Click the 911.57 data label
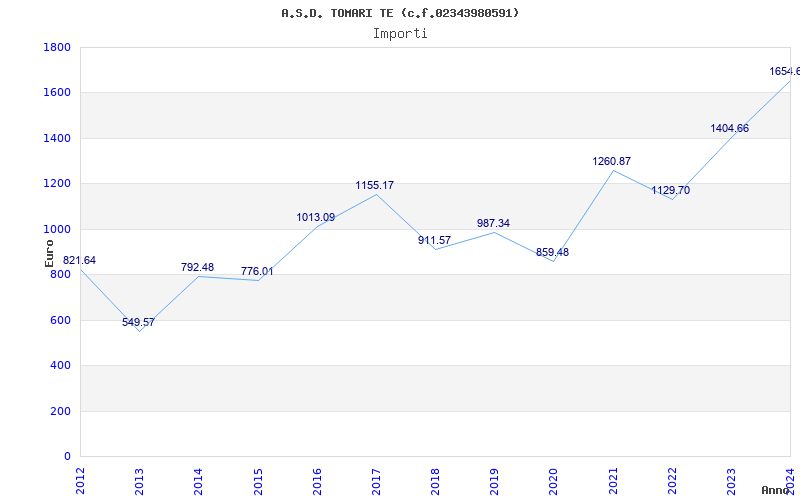The image size is (800, 500). coord(434,241)
